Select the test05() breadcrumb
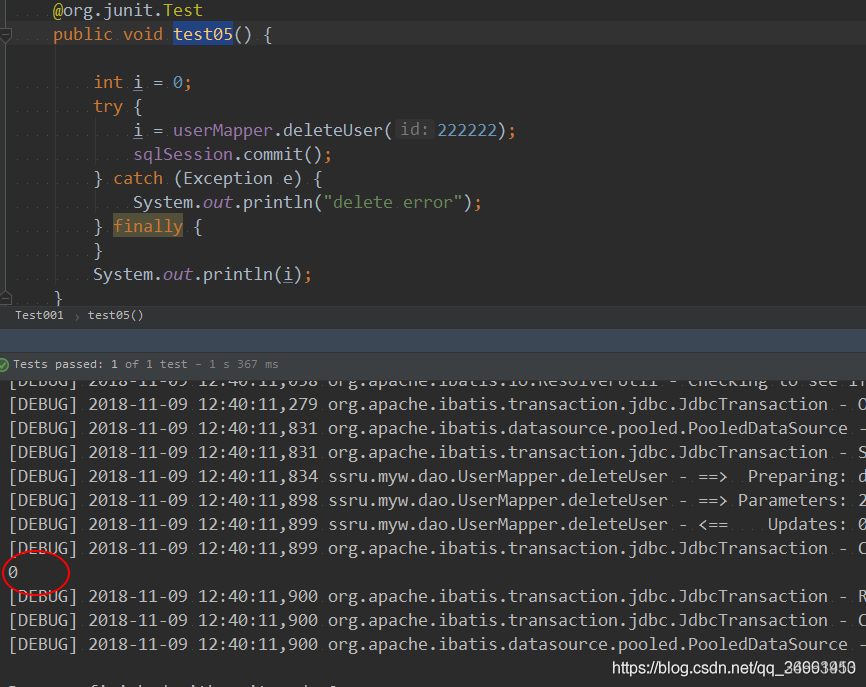This screenshot has width=866, height=687. (x=115, y=315)
